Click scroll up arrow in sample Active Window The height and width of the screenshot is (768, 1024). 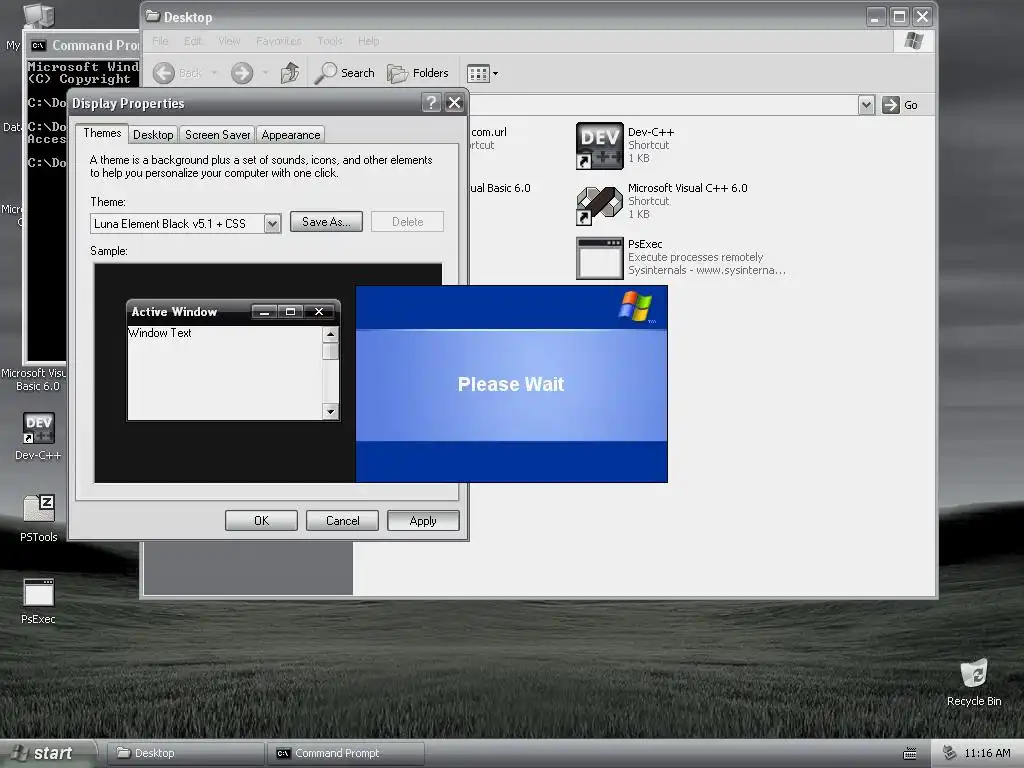click(x=330, y=334)
